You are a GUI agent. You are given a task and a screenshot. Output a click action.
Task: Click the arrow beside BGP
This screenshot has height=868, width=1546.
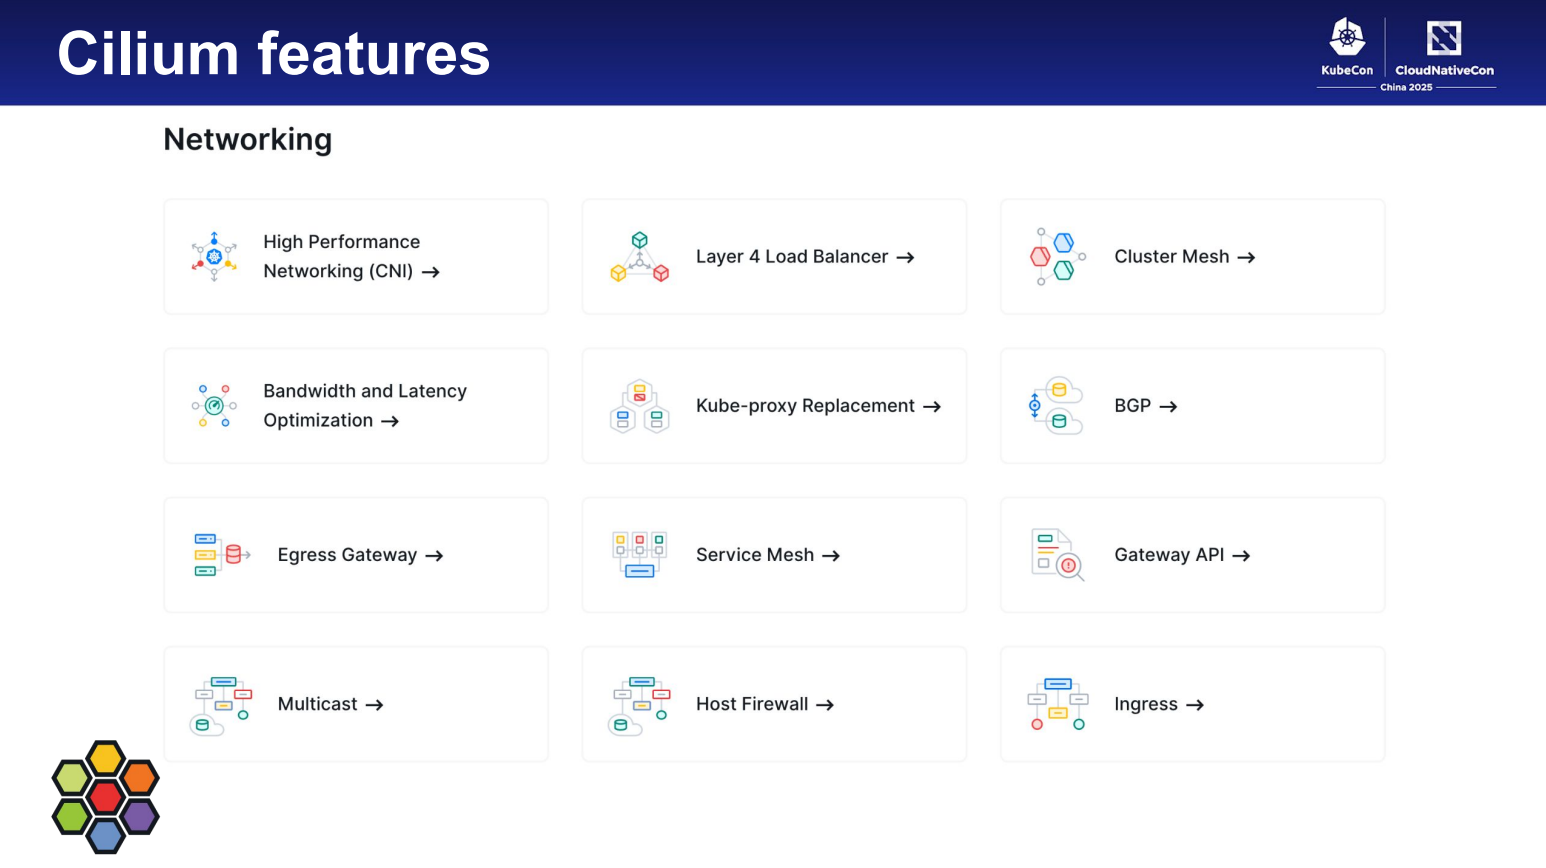coord(1168,407)
